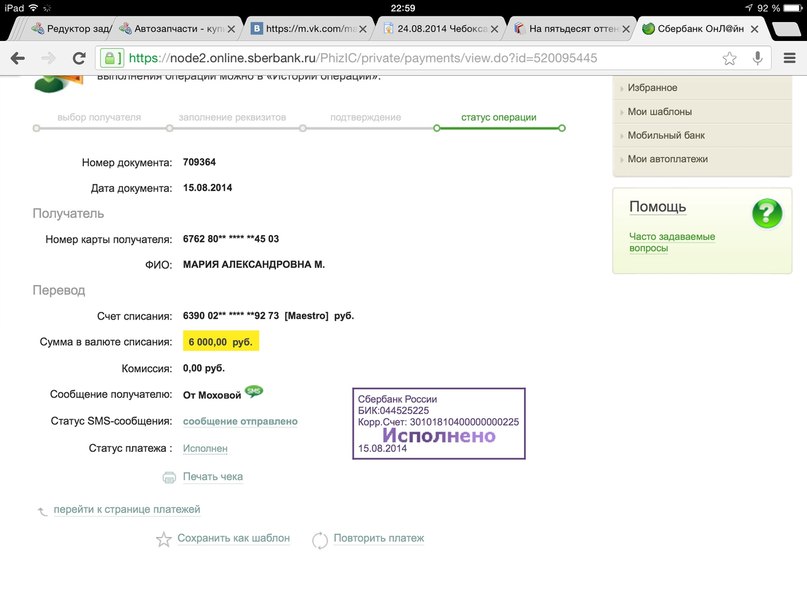
Task: Click Повторить платеж link
Action: pos(379,538)
